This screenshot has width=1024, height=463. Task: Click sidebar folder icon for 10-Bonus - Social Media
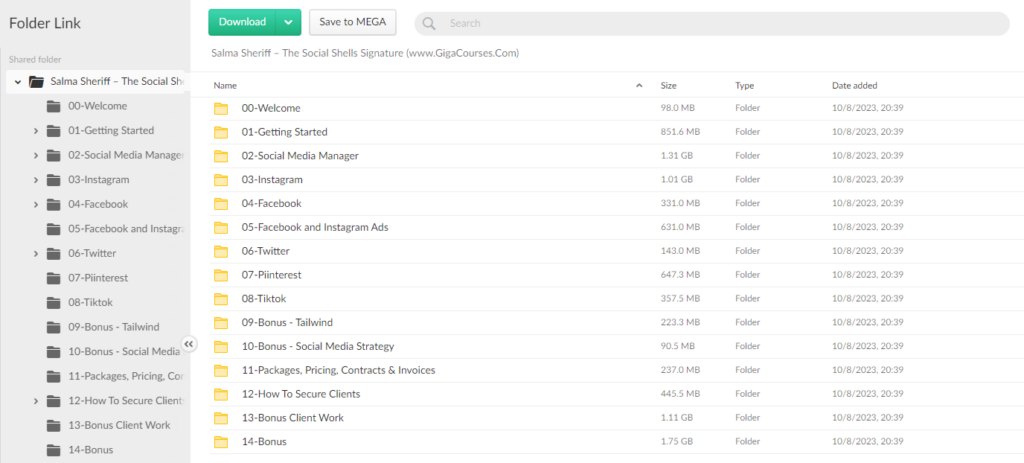pyautogui.click(x=54, y=352)
